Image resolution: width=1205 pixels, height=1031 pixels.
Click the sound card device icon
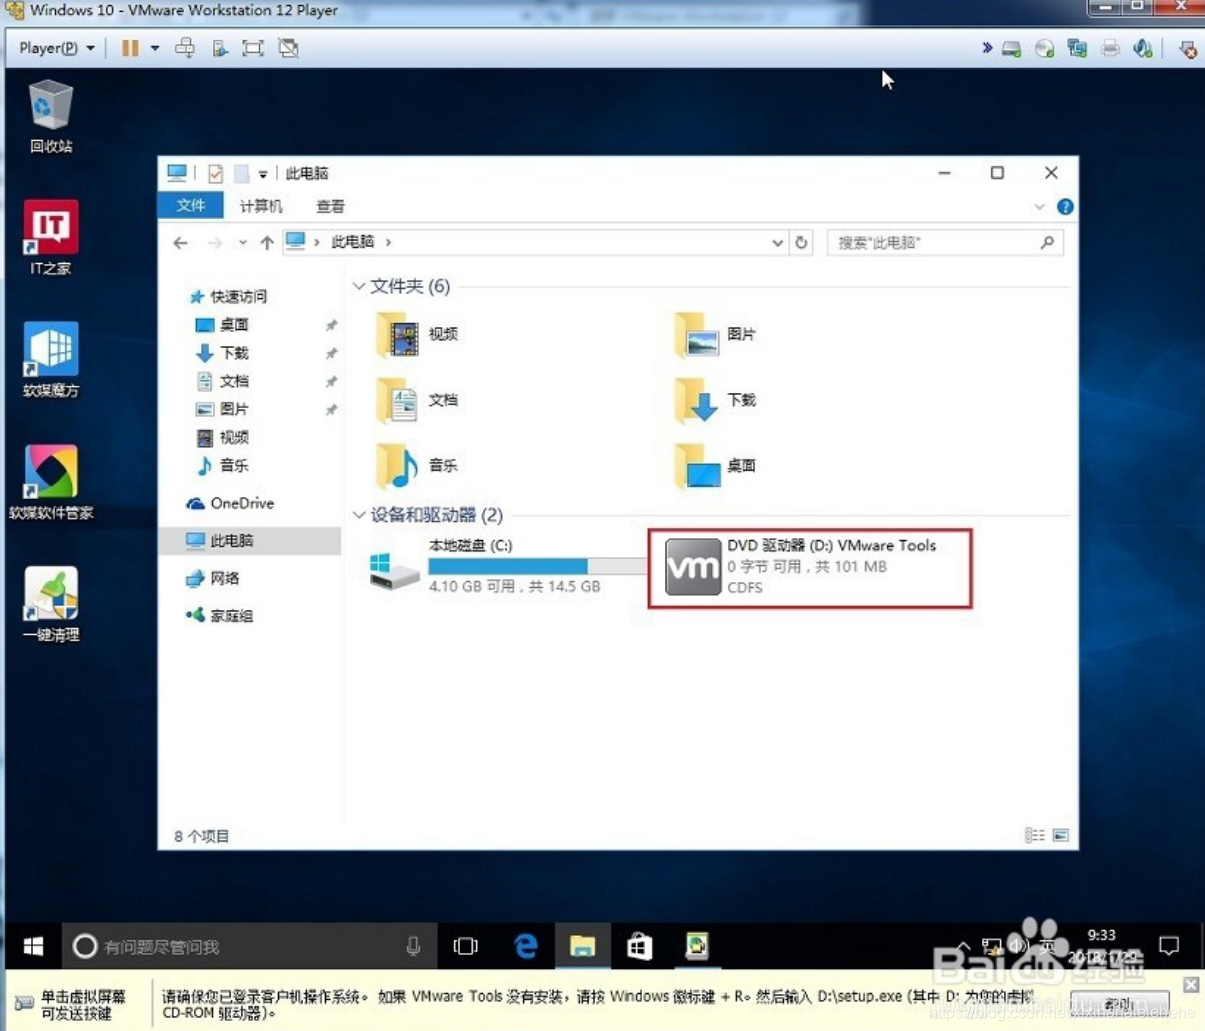pyautogui.click(x=1143, y=48)
